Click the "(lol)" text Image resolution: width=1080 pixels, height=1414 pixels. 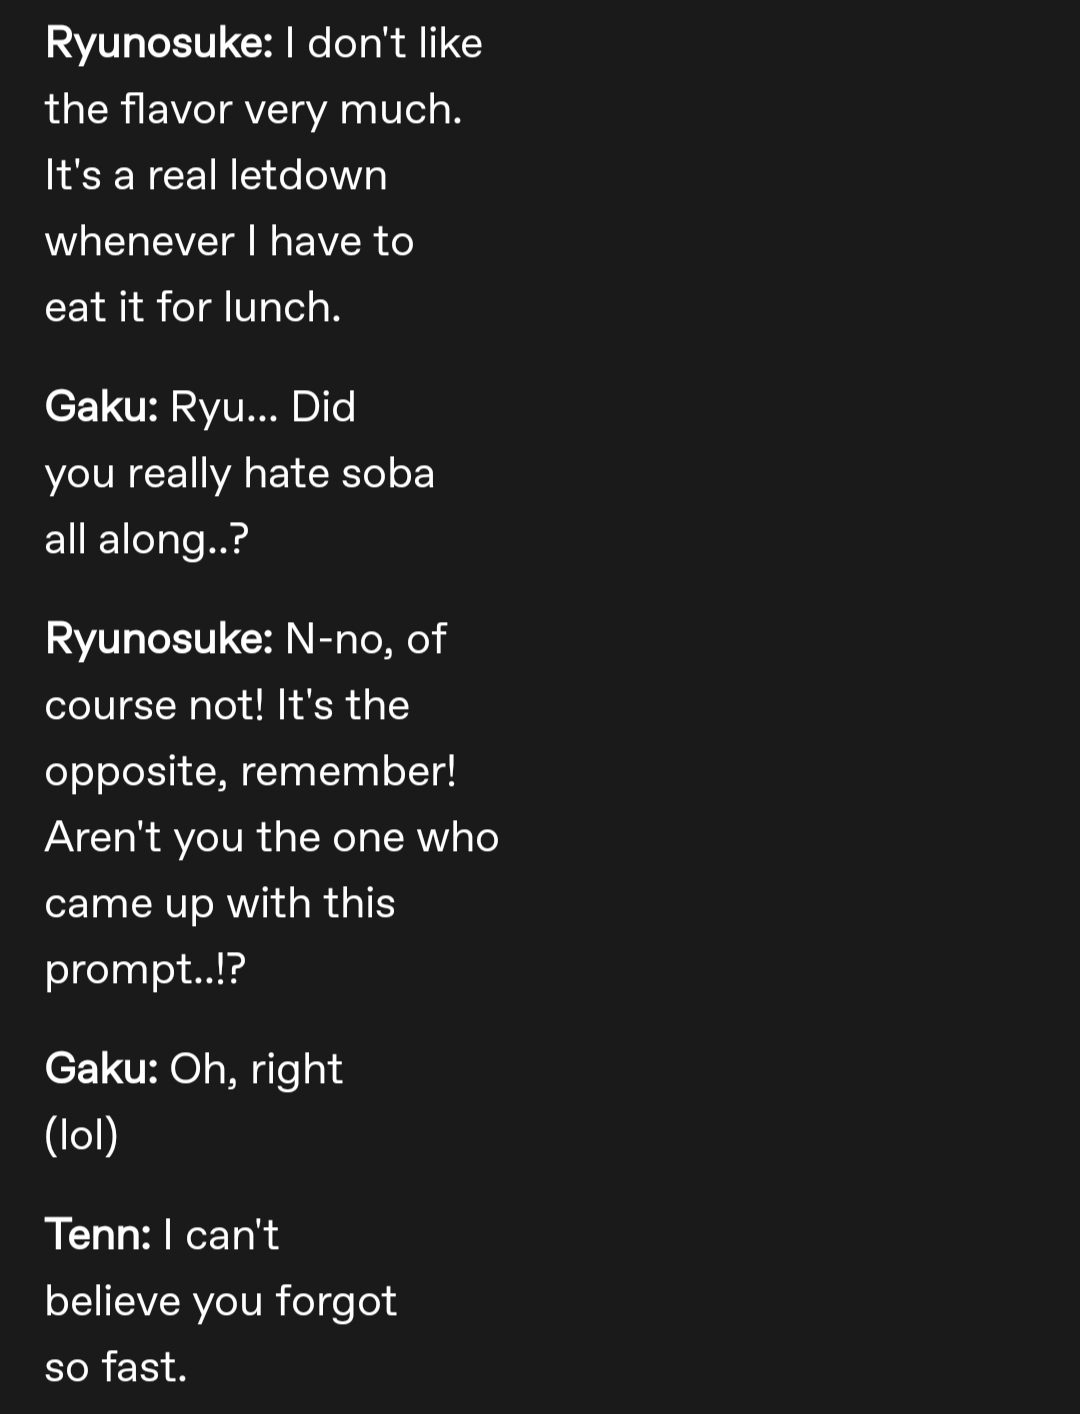click(81, 1135)
